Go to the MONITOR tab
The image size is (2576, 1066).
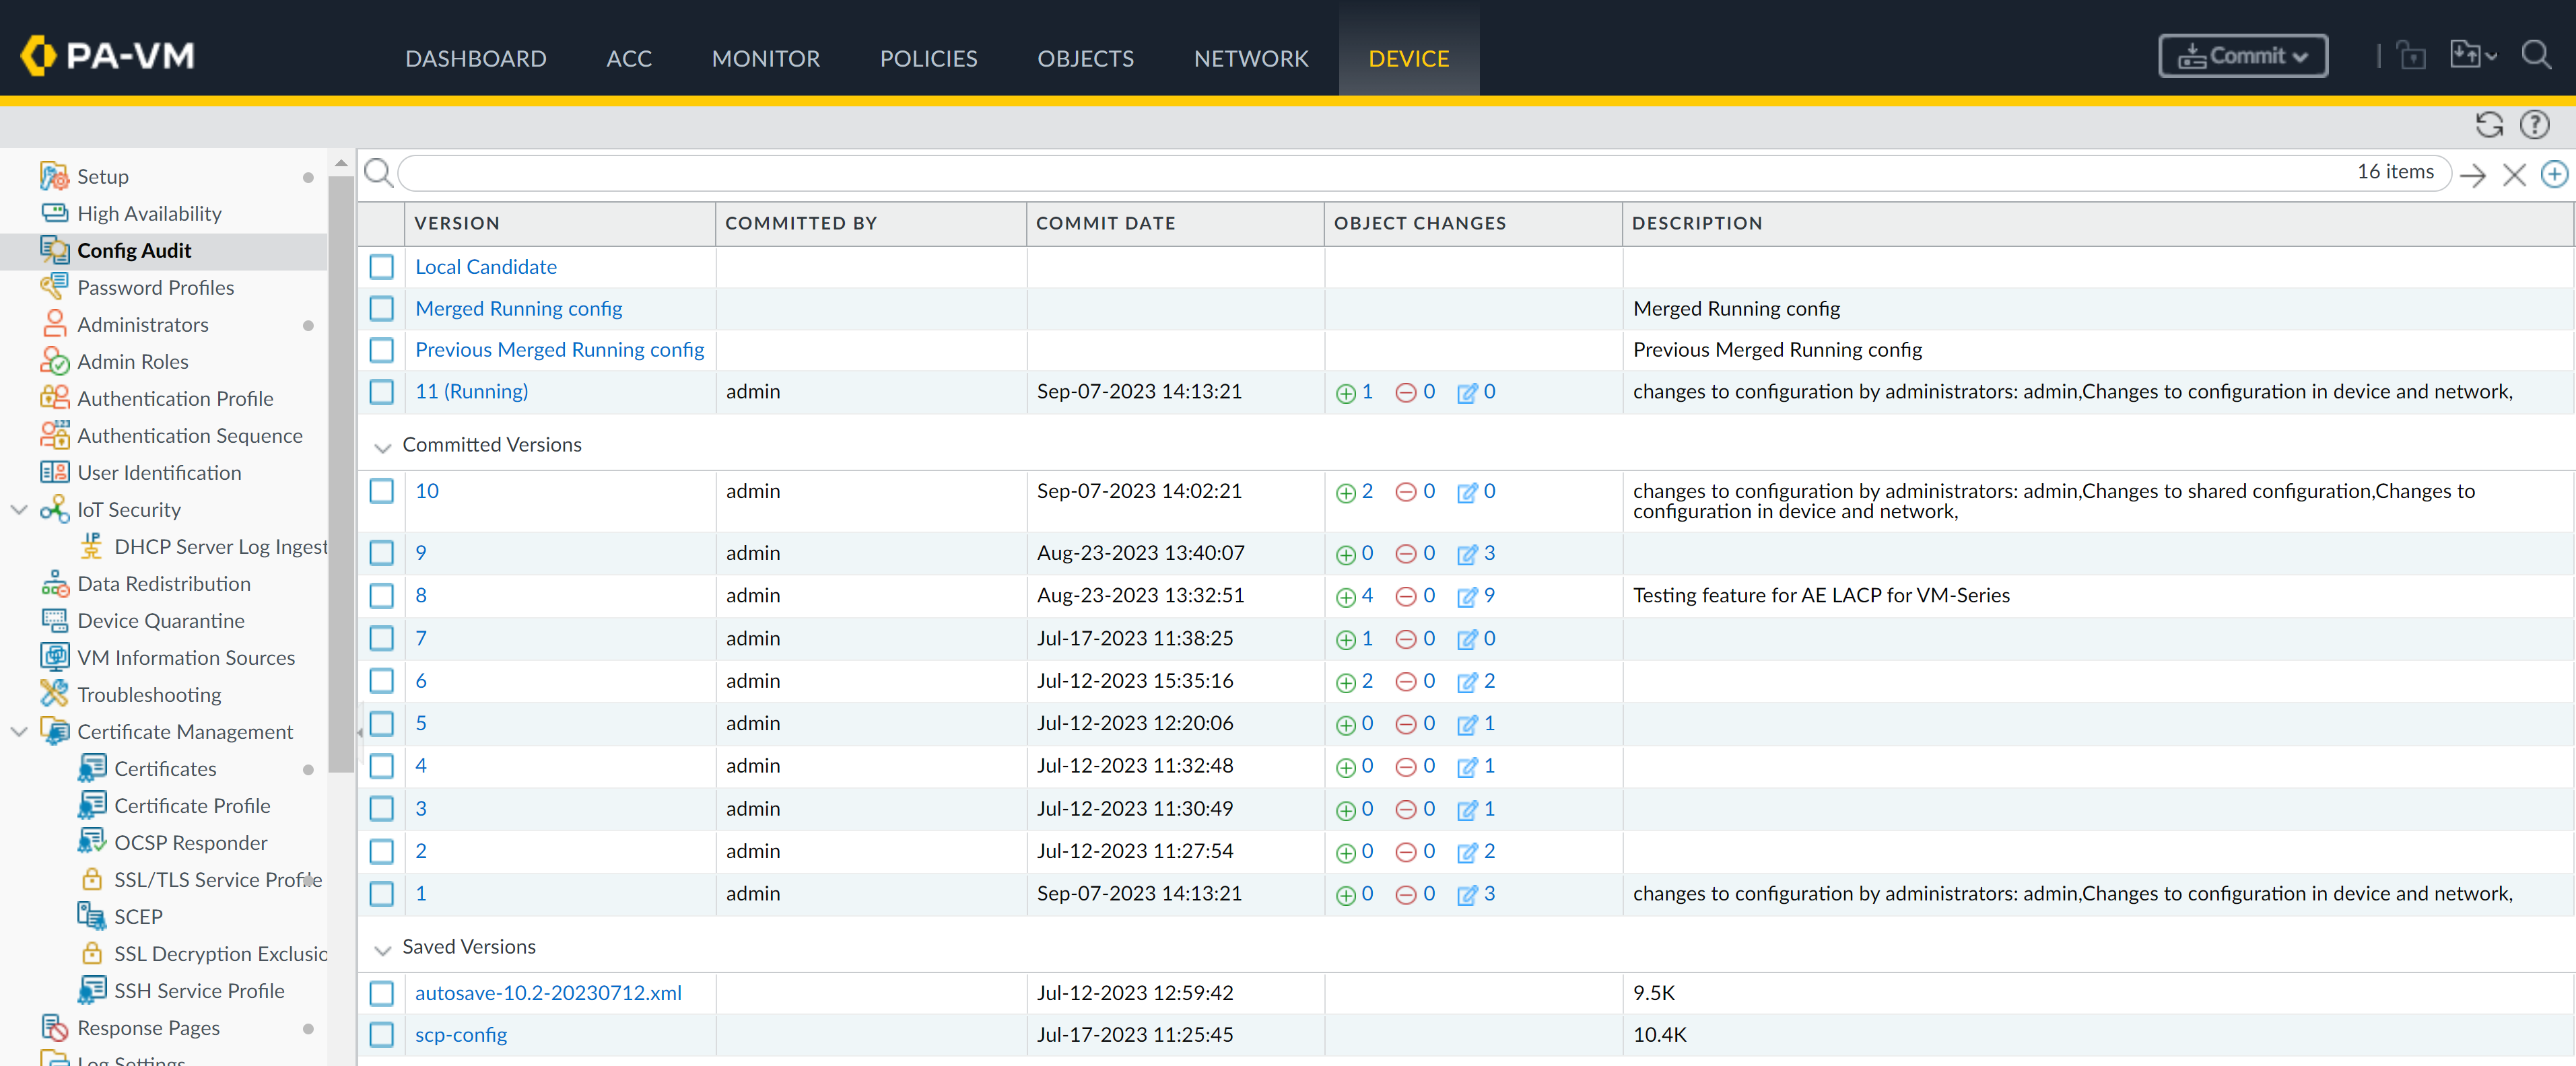click(765, 58)
